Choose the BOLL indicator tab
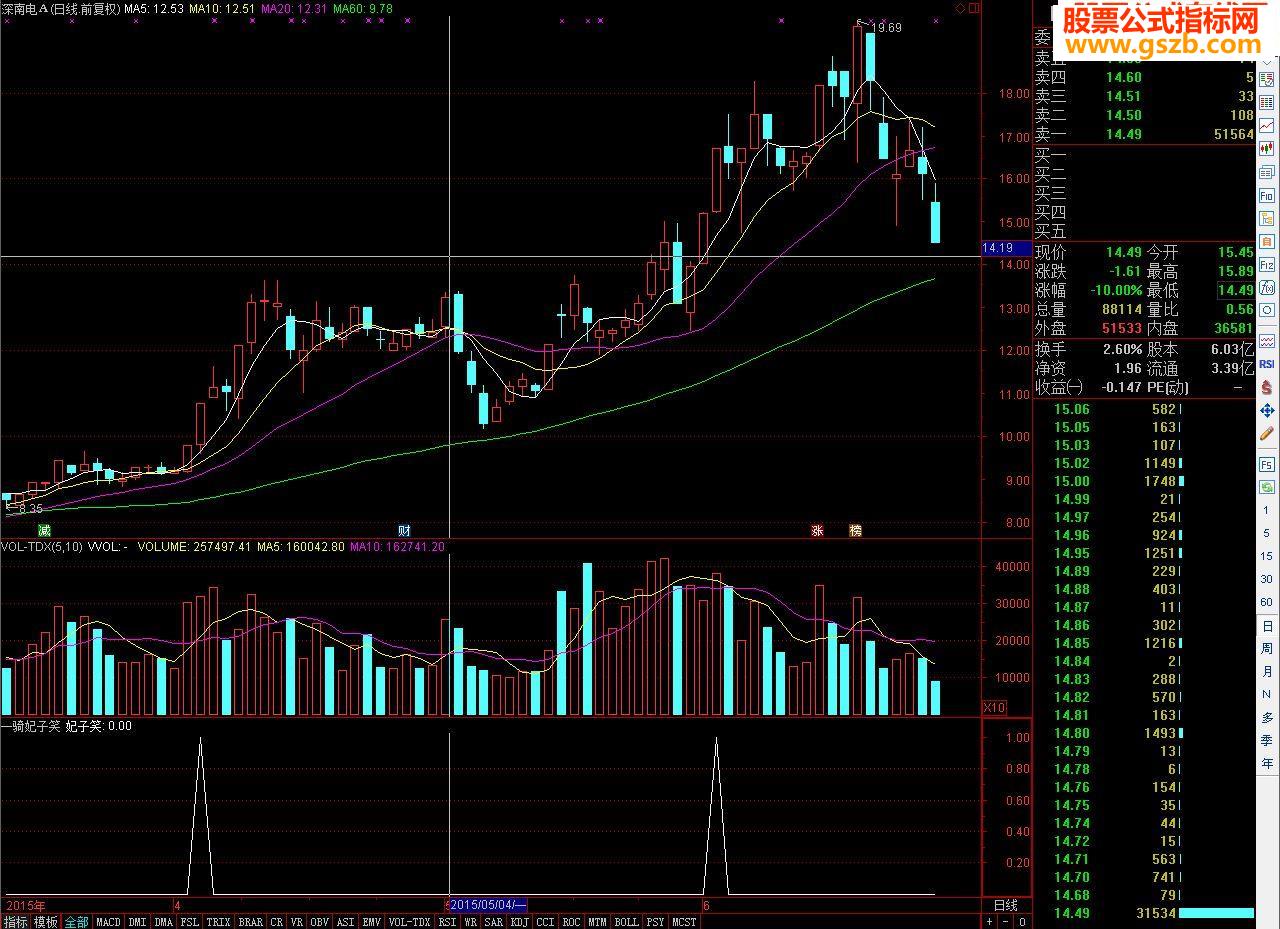1280x929 pixels. 626,921
